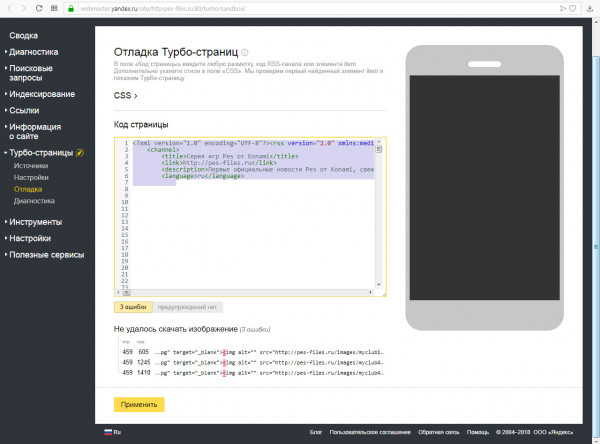
Task: Expand Полезные сервисы section
Action: (46, 255)
